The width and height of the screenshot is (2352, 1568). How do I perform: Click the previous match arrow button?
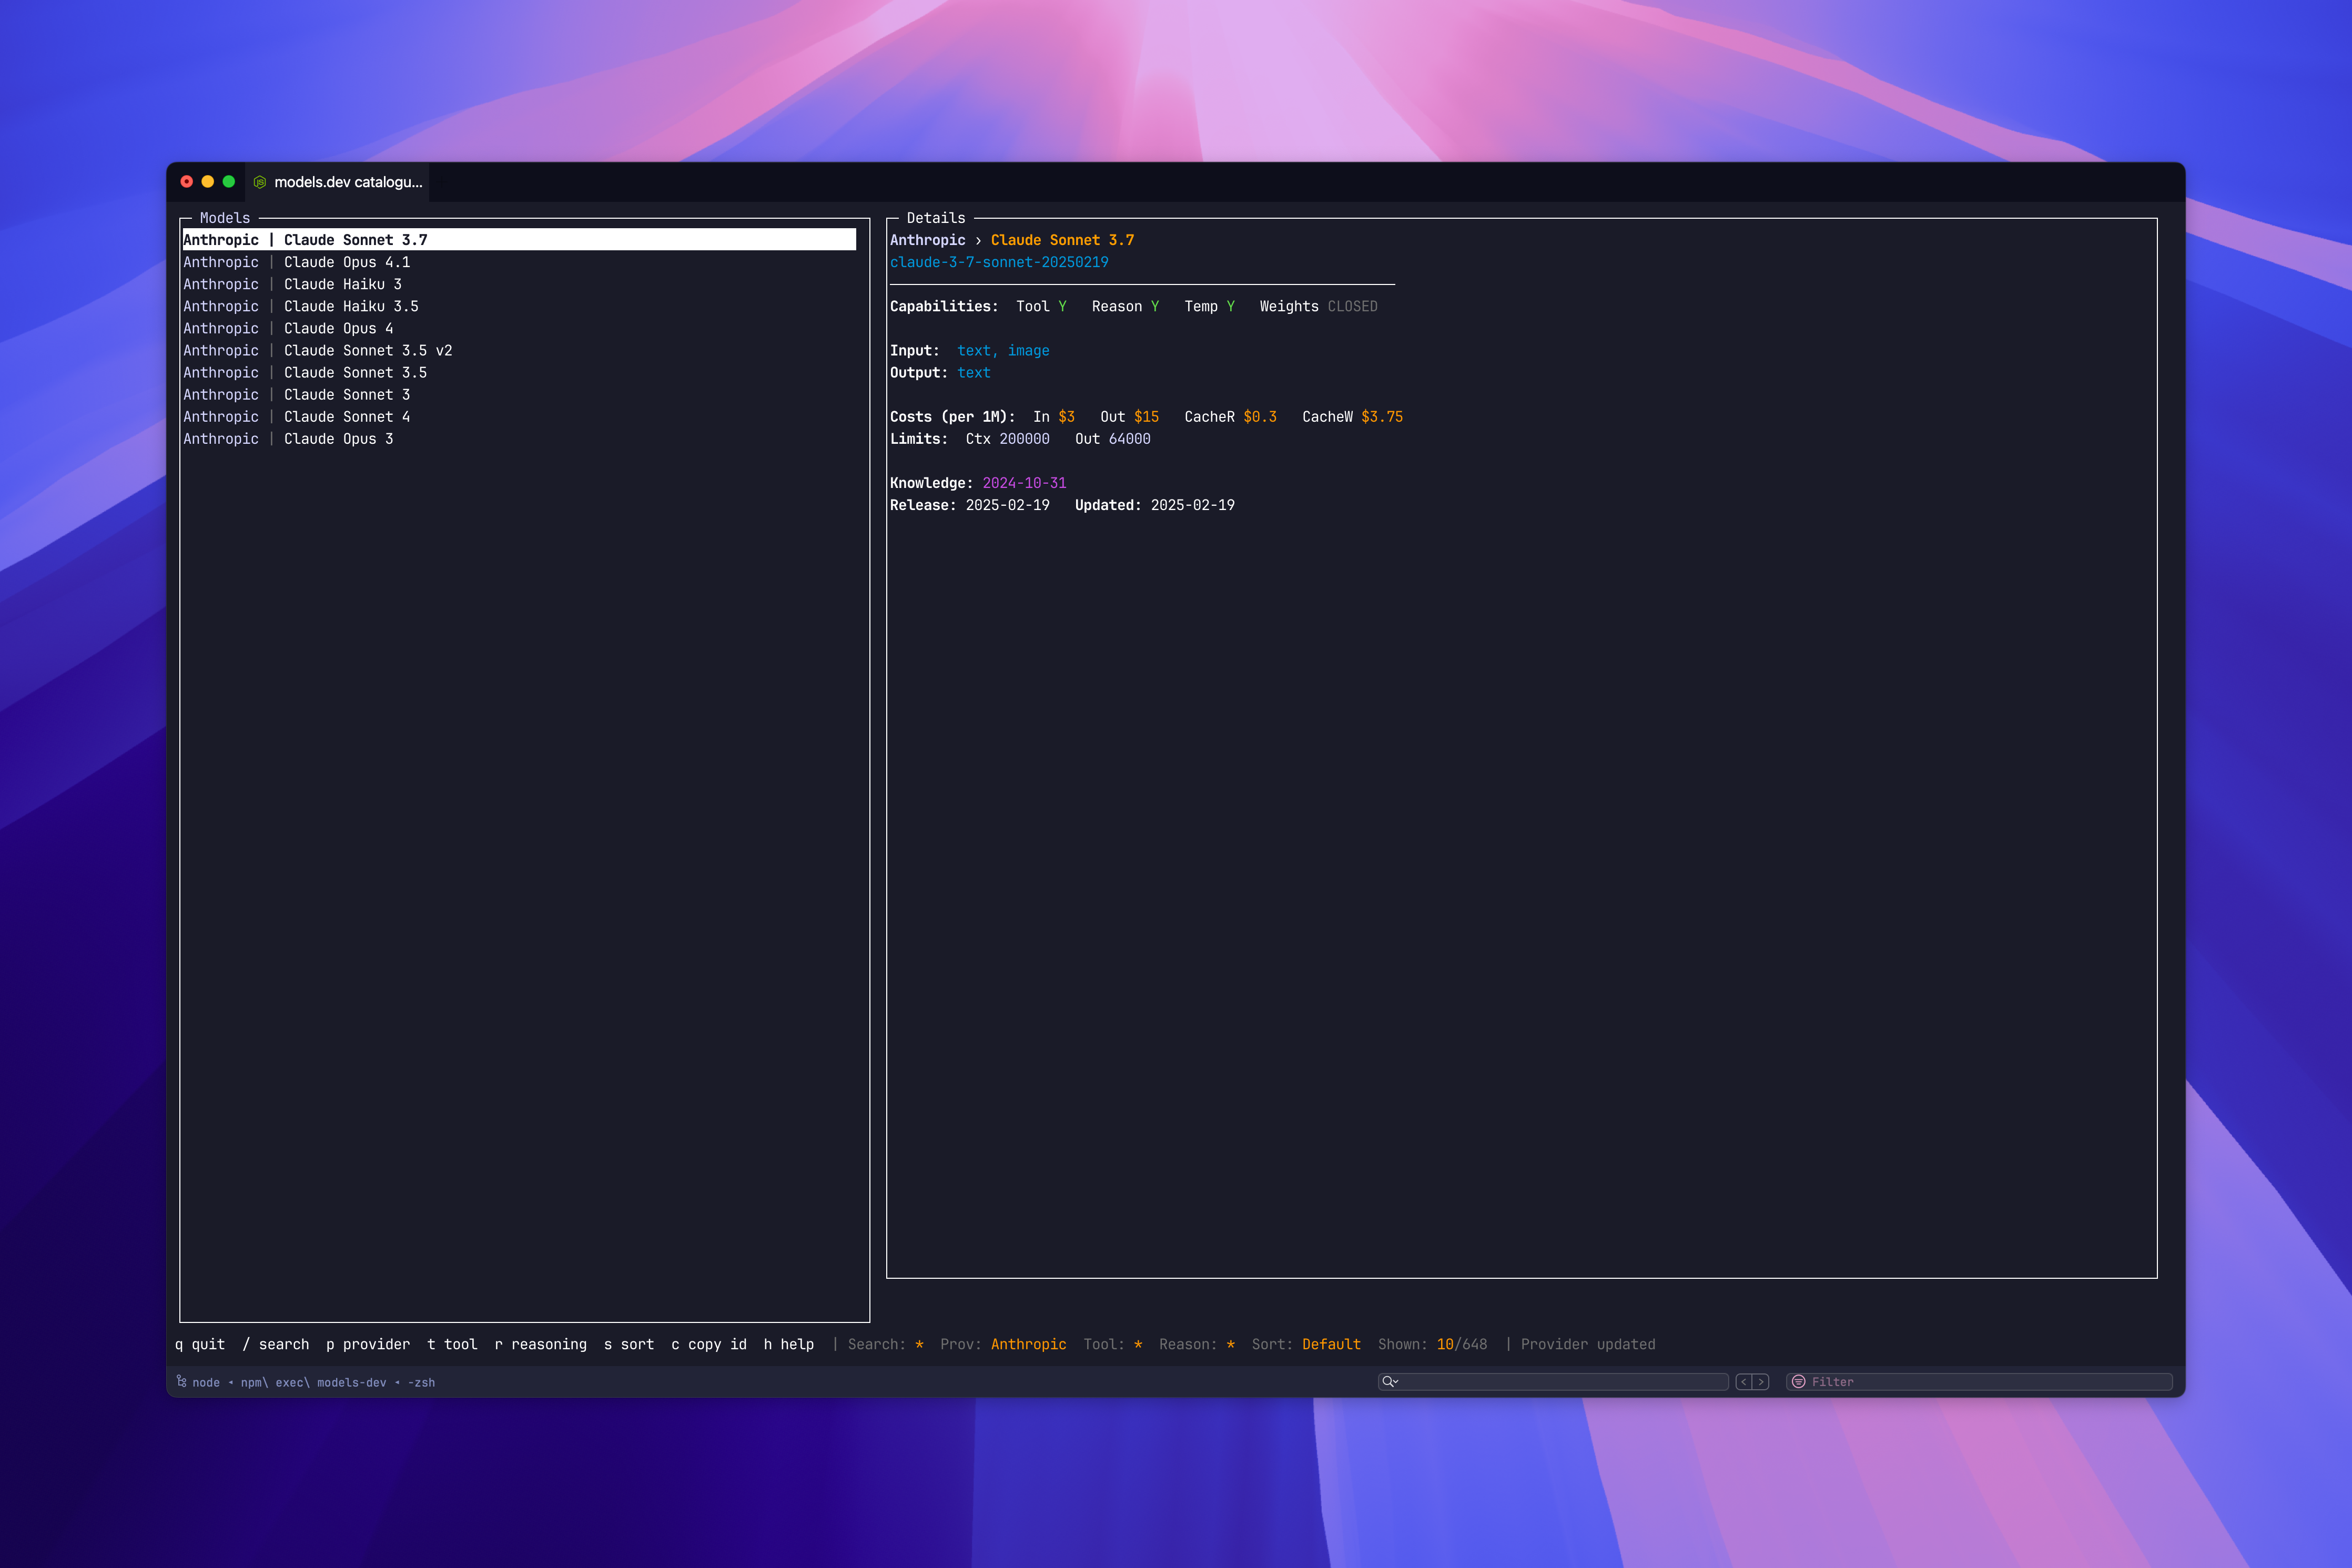point(1744,1382)
